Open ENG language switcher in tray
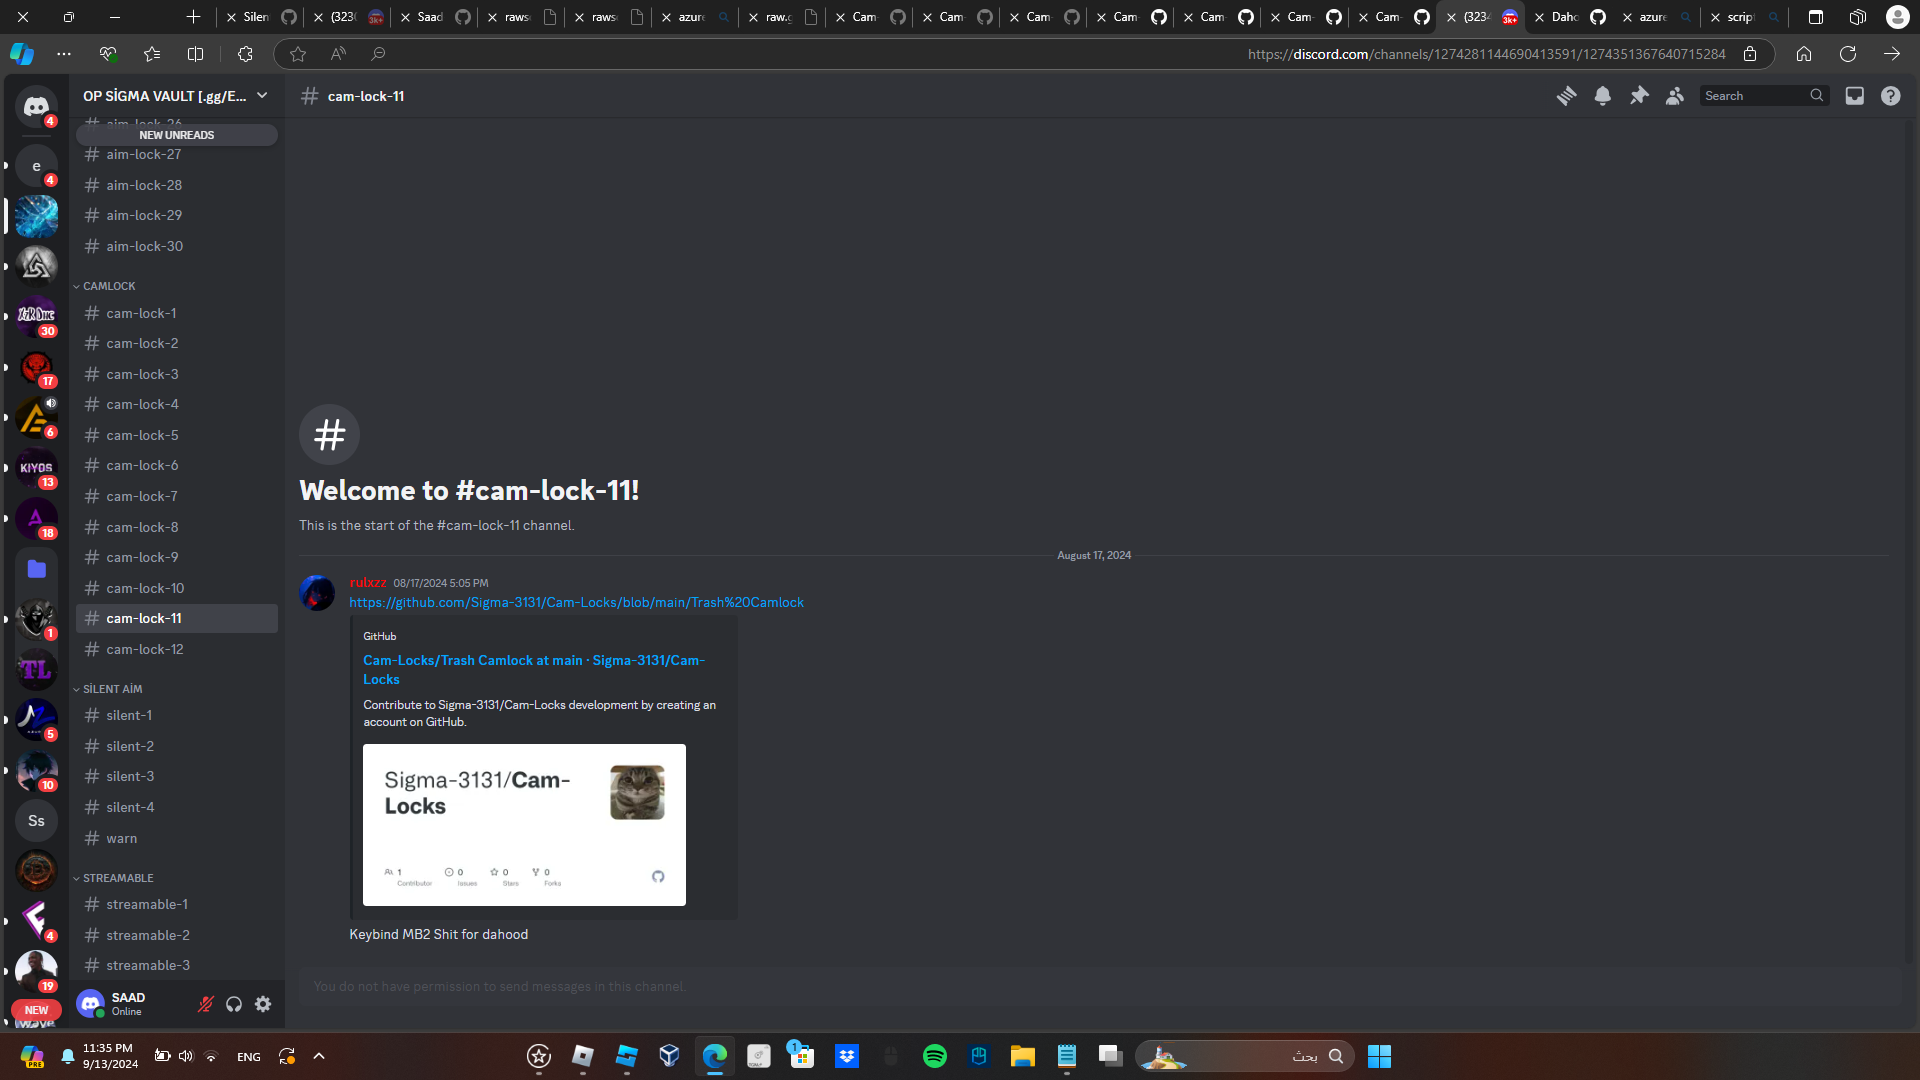 (249, 1056)
